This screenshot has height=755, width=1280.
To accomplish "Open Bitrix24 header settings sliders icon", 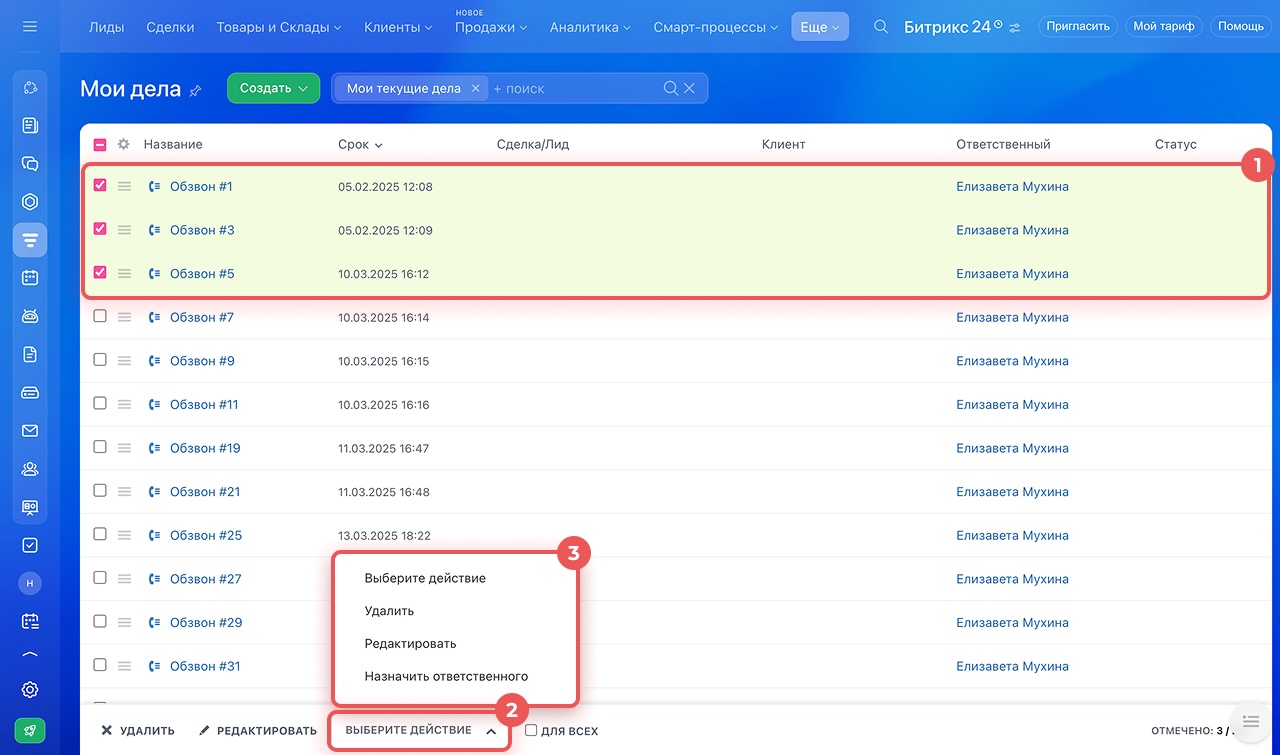I will point(1015,27).
